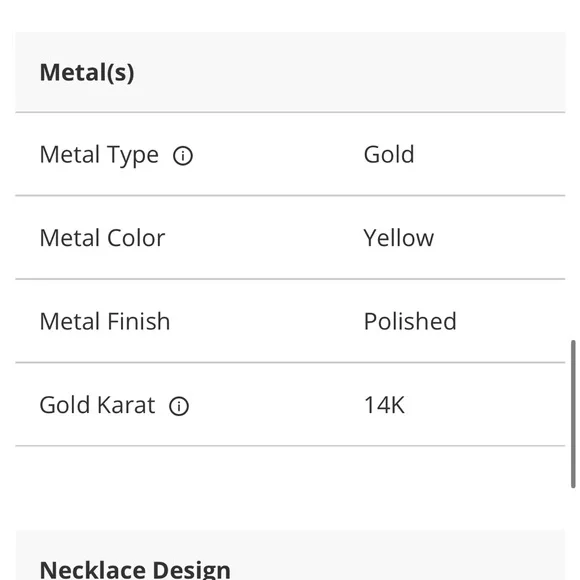Screen dimensions: 580x580
Task: Click the Metal(s) heading text
Action: [x=87, y=72]
